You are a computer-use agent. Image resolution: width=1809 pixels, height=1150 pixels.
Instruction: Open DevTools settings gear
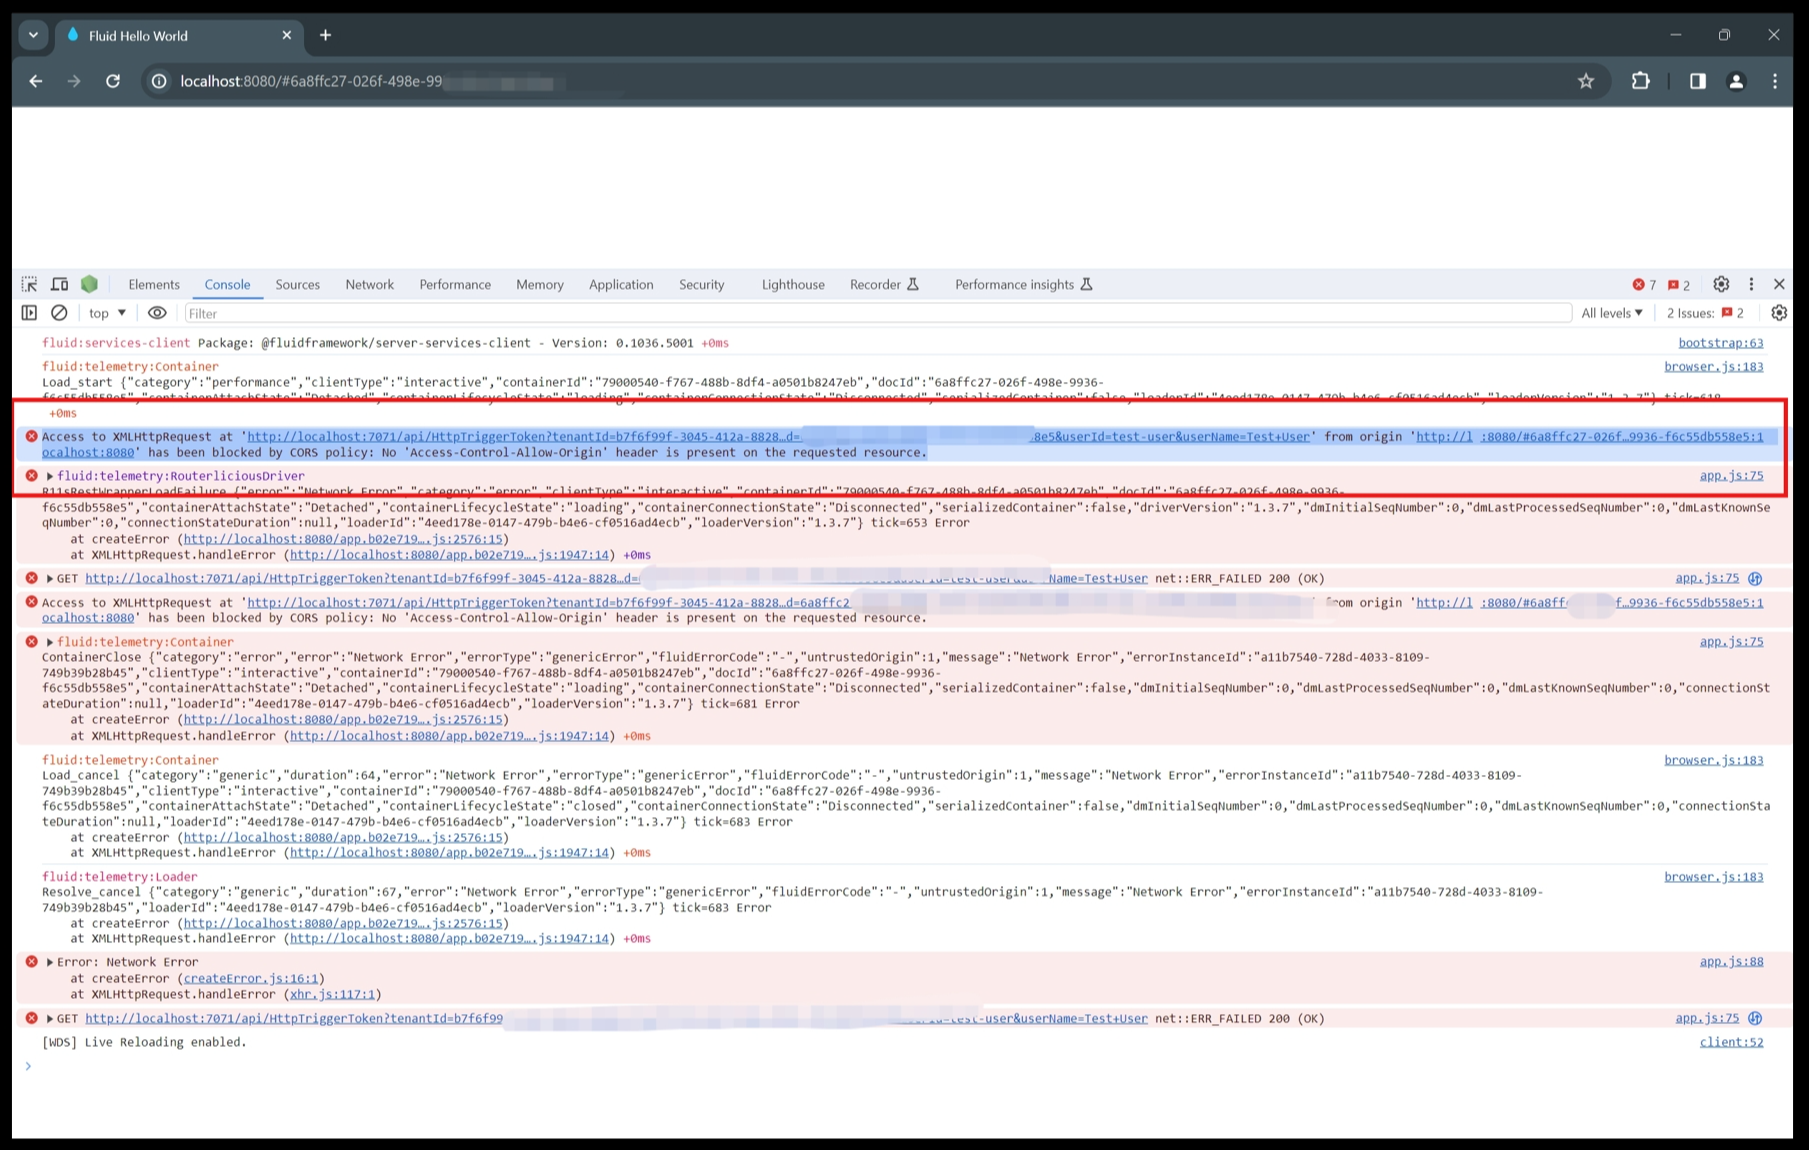1721,285
